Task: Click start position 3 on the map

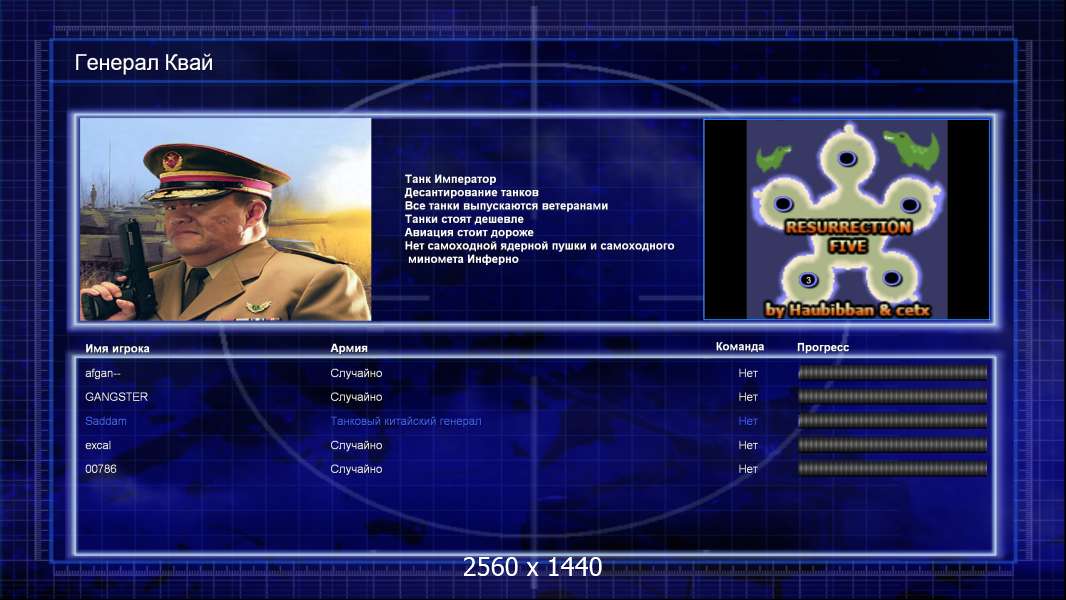Action: click(x=808, y=279)
